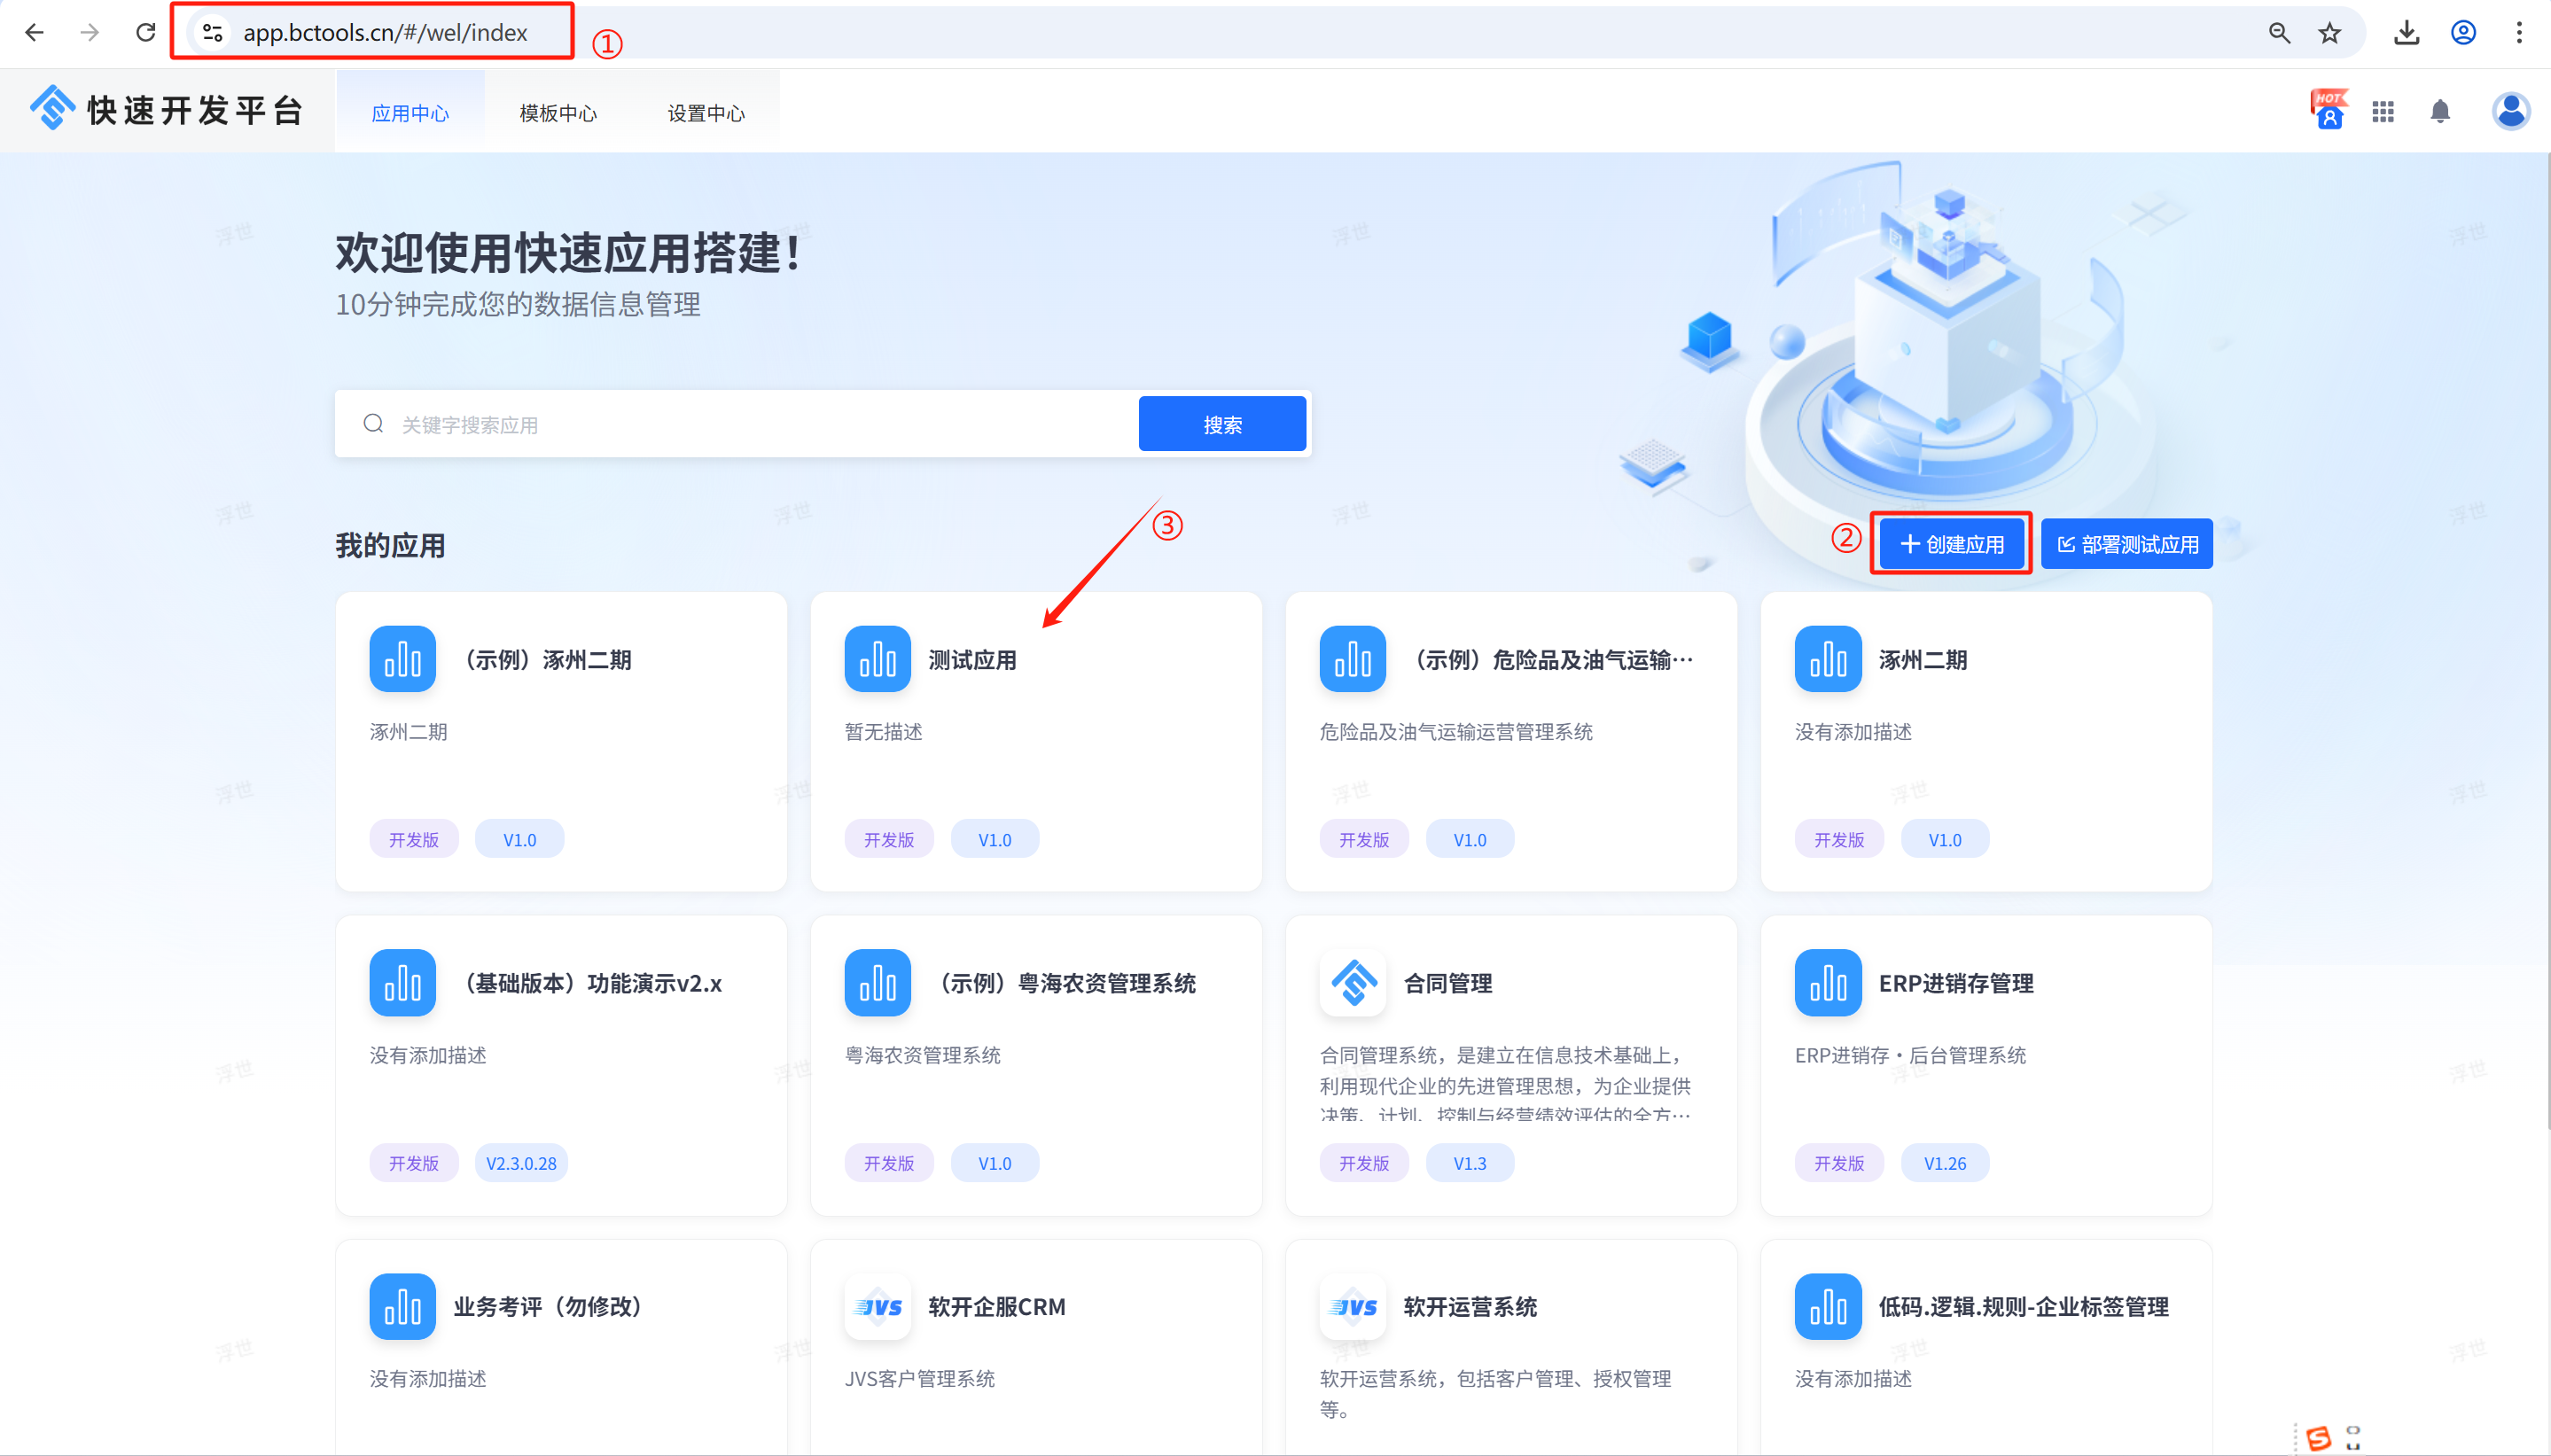Open the 软开运营系统 app title
Viewport: 2551px width, 1456px height.
[x=1470, y=1306]
